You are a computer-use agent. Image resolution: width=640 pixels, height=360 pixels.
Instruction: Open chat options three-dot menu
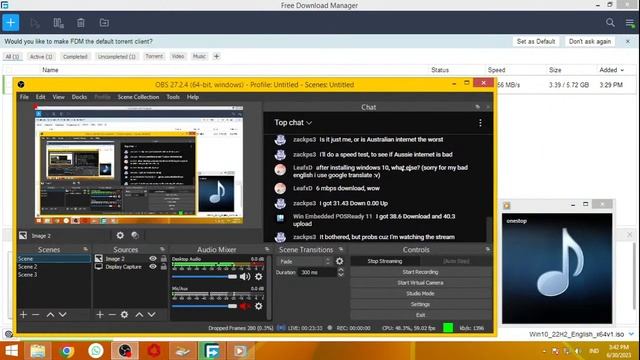click(x=480, y=123)
